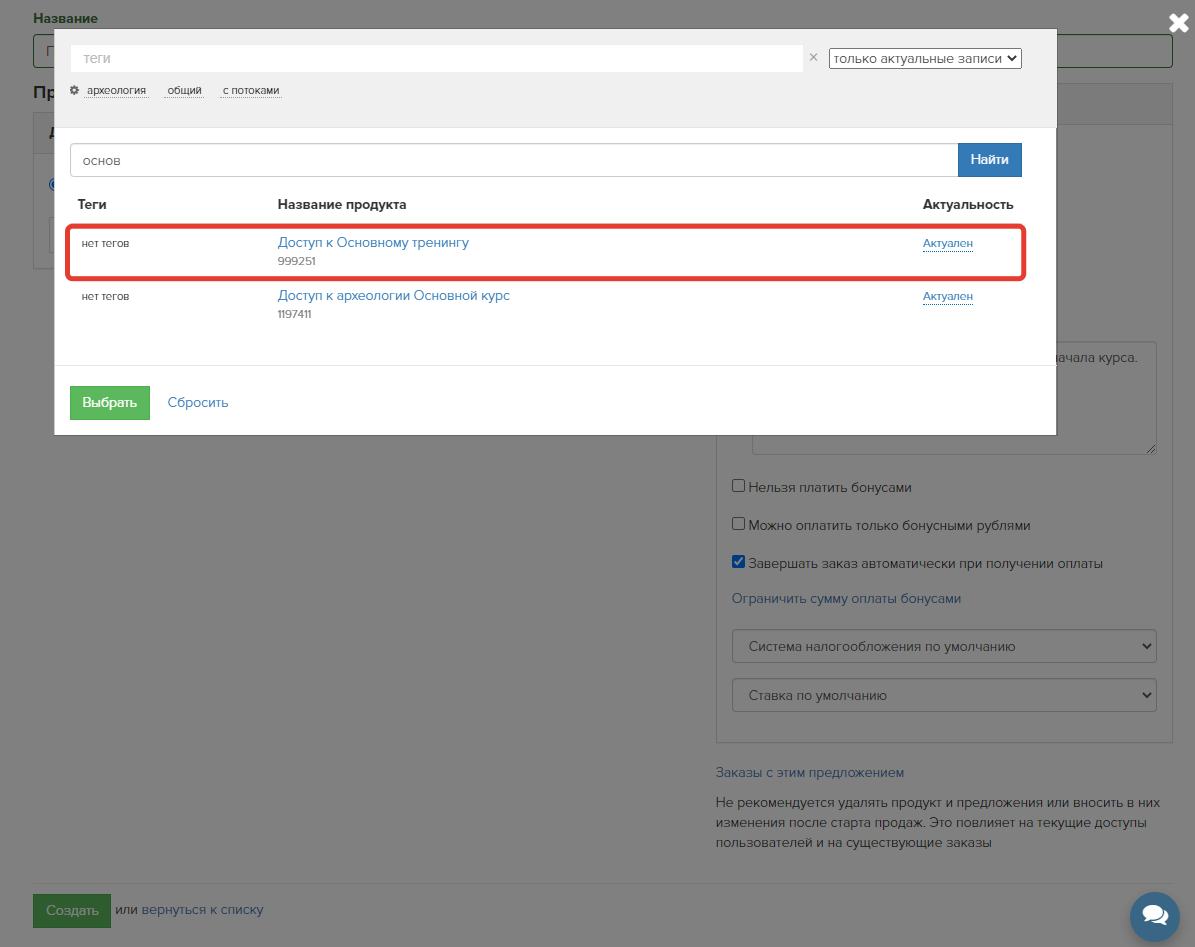
Task: Uncheck 'Завершать заказ автоматически' checkbox
Action: pos(739,562)
